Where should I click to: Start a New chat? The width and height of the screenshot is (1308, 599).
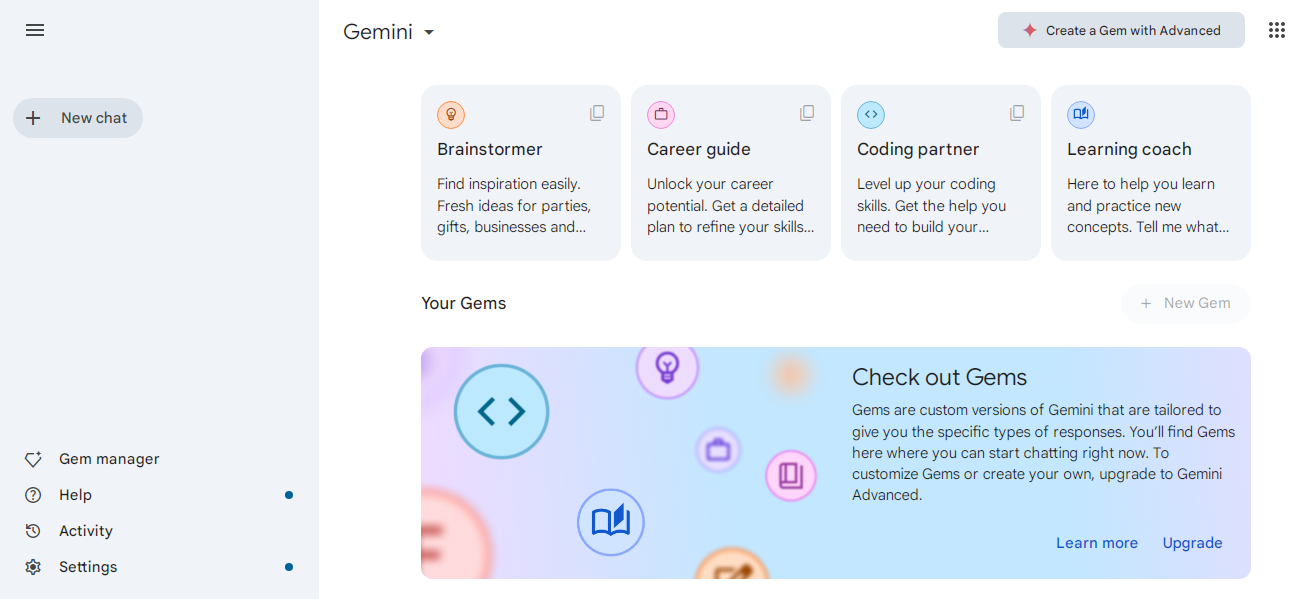78,118
